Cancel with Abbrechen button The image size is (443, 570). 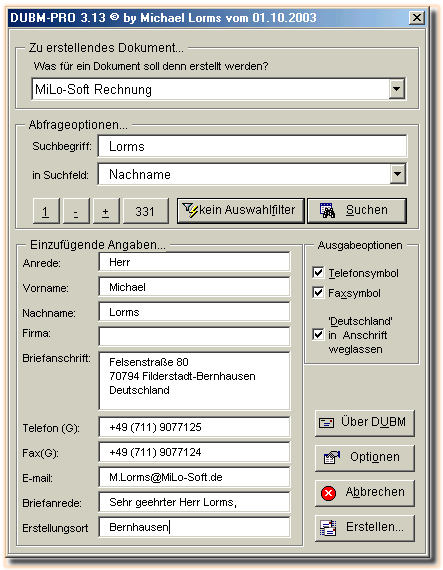[x=365, y=493]
